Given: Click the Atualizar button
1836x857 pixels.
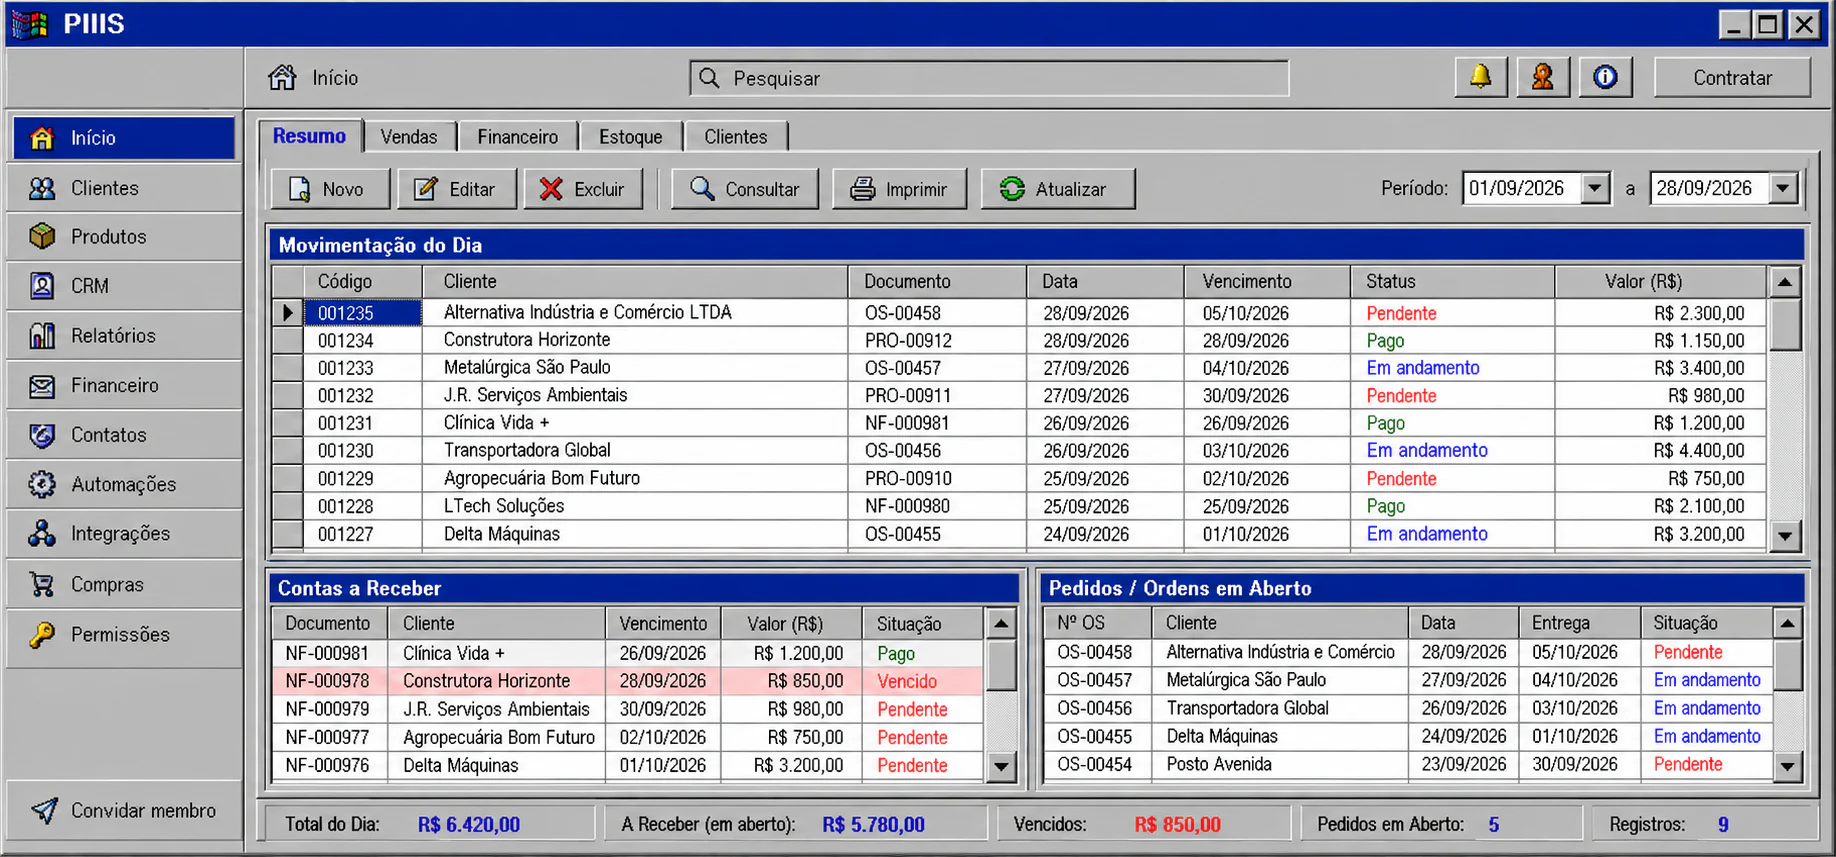Looking at the screenshot, I should [x=1058, y=189].
